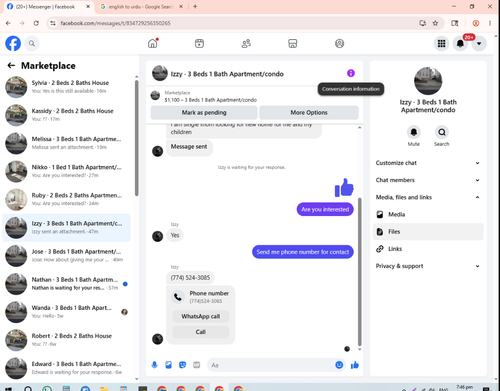Expand Customize chat section
Screen dimensions: 500x391
(x=428, y=163)
